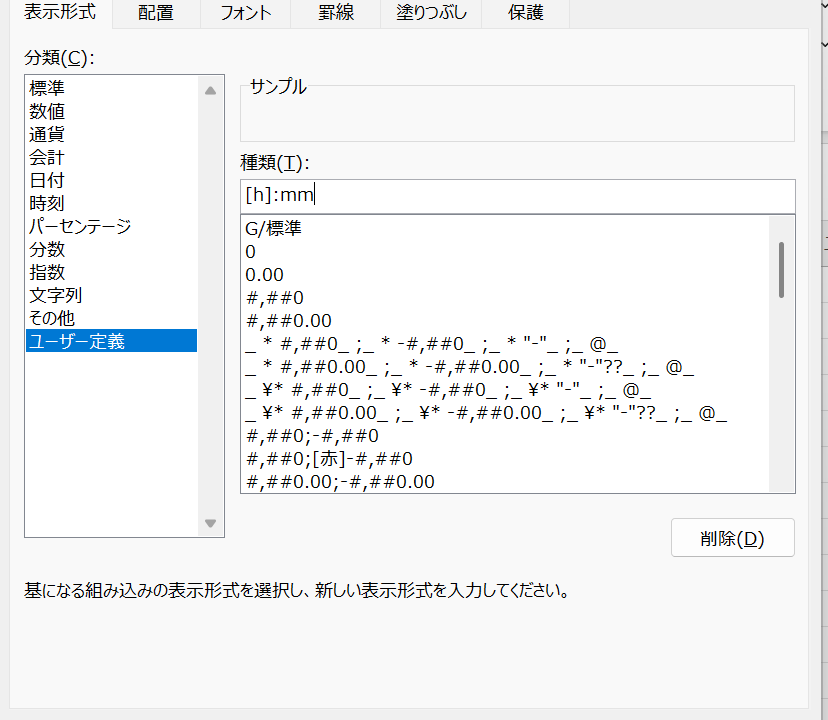The height and width of the screenshot is (720, 828).
Task: Pick 日付 from the category list
Action: 47,180
